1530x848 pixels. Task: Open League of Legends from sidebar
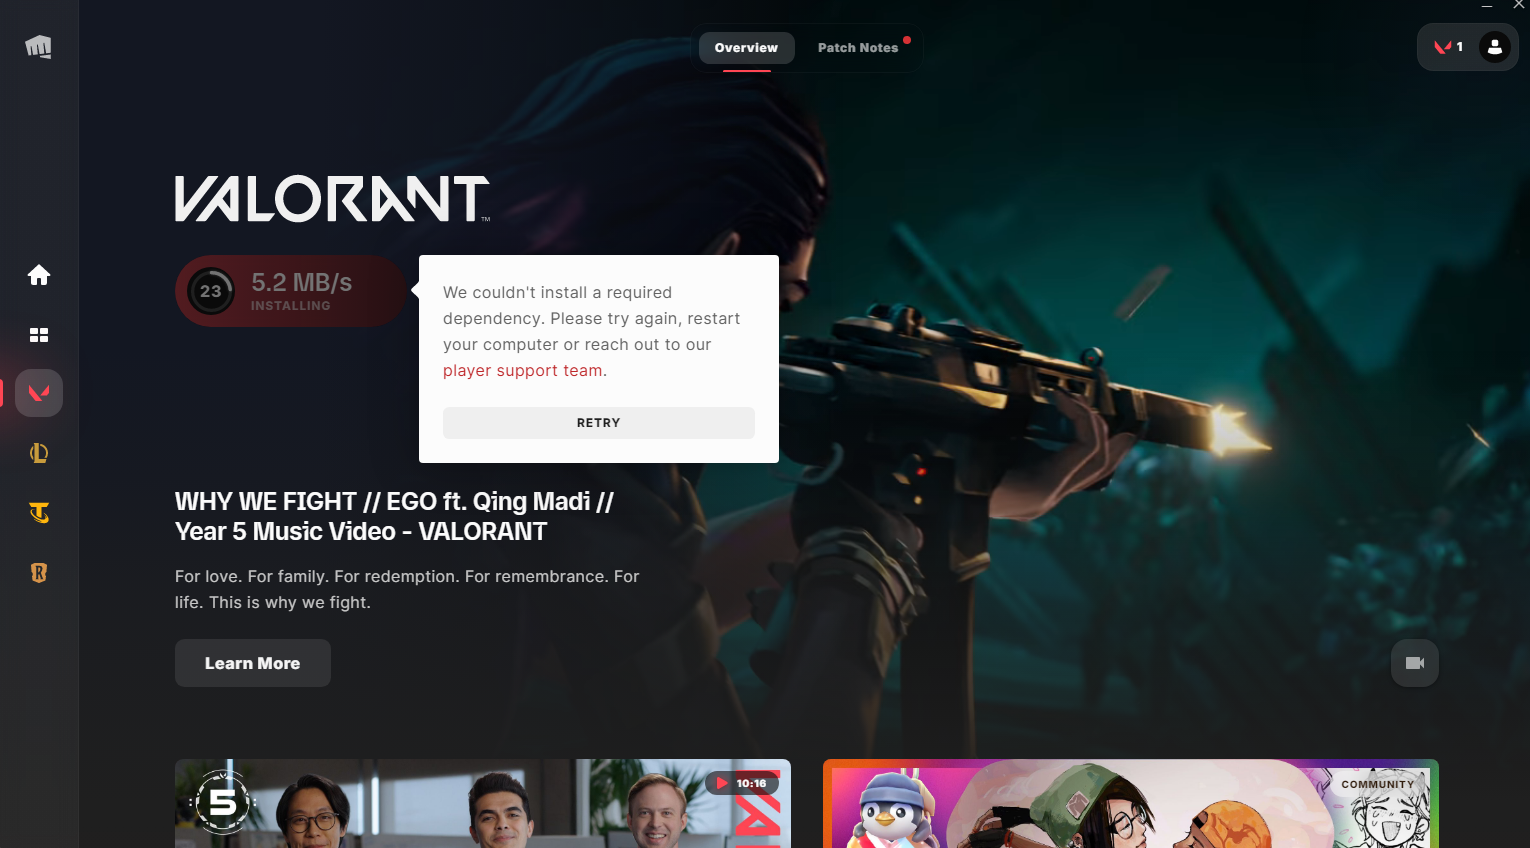tap(39, 453)
